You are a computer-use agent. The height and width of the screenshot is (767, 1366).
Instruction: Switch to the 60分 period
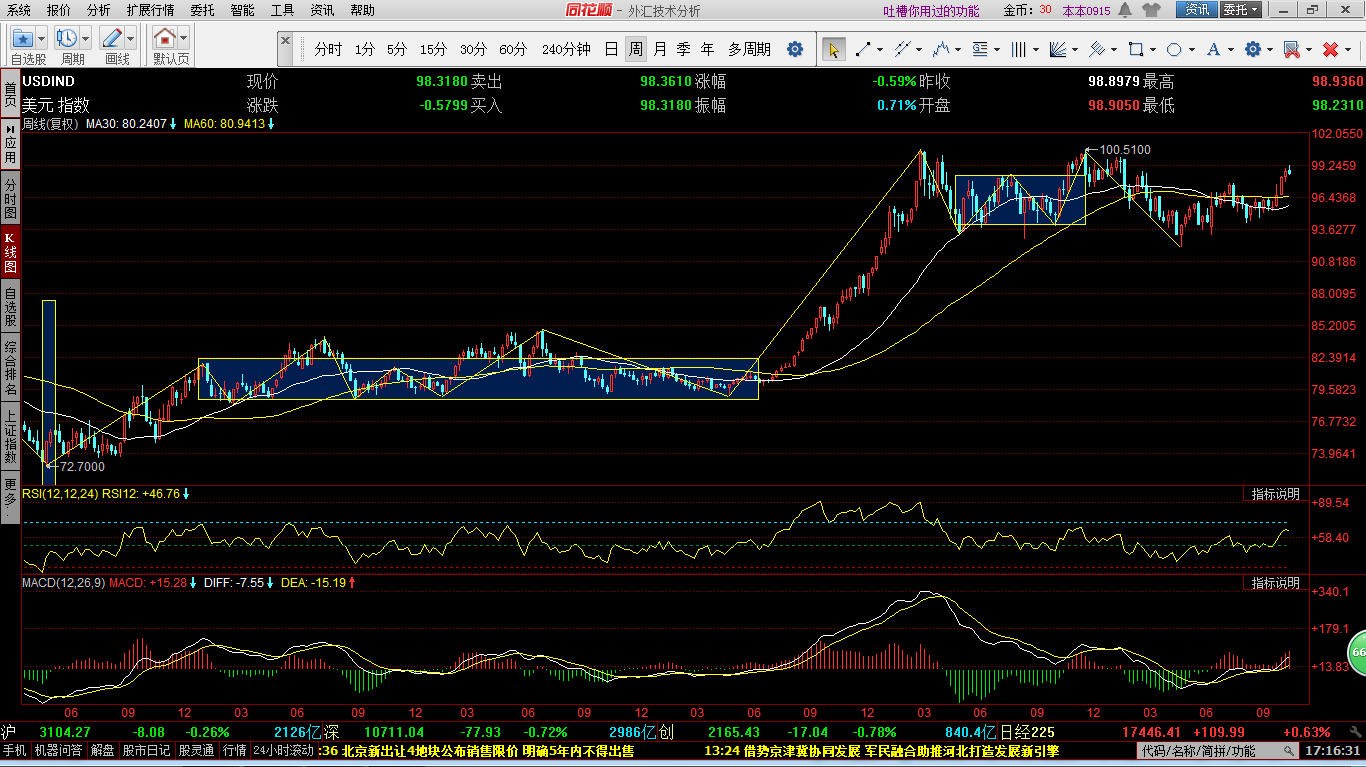[513, 49]
